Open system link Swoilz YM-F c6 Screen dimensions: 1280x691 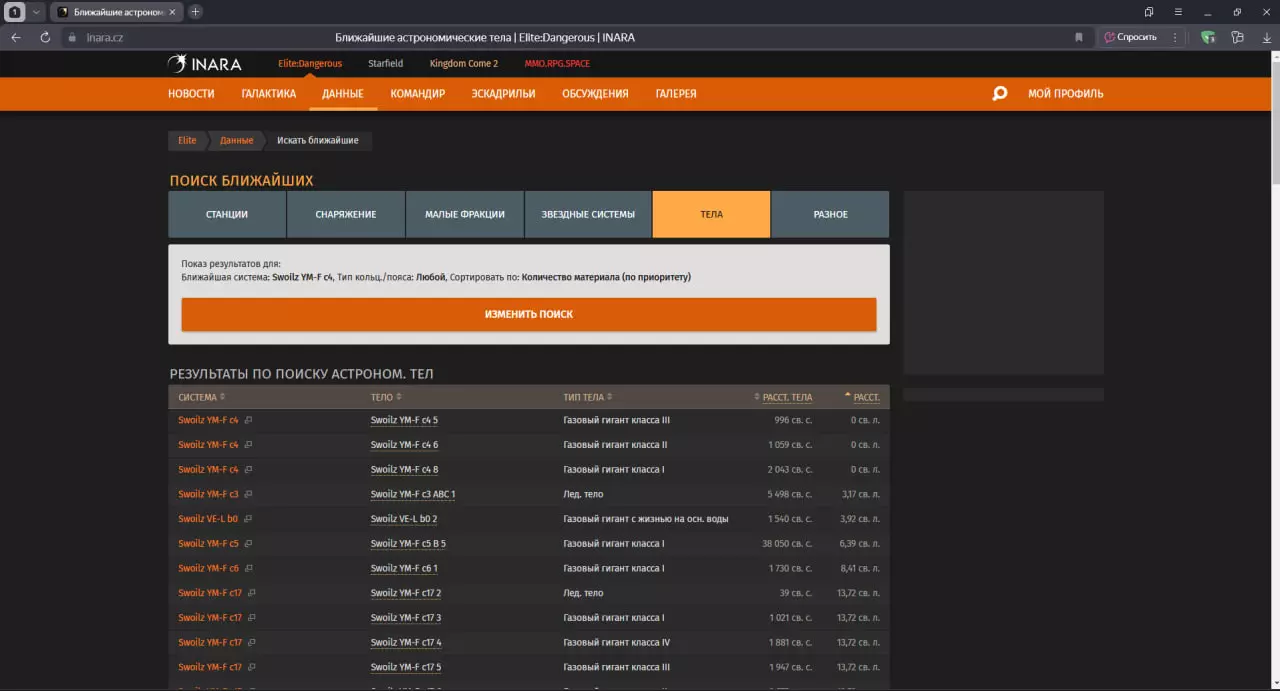[x=208, y=568]
